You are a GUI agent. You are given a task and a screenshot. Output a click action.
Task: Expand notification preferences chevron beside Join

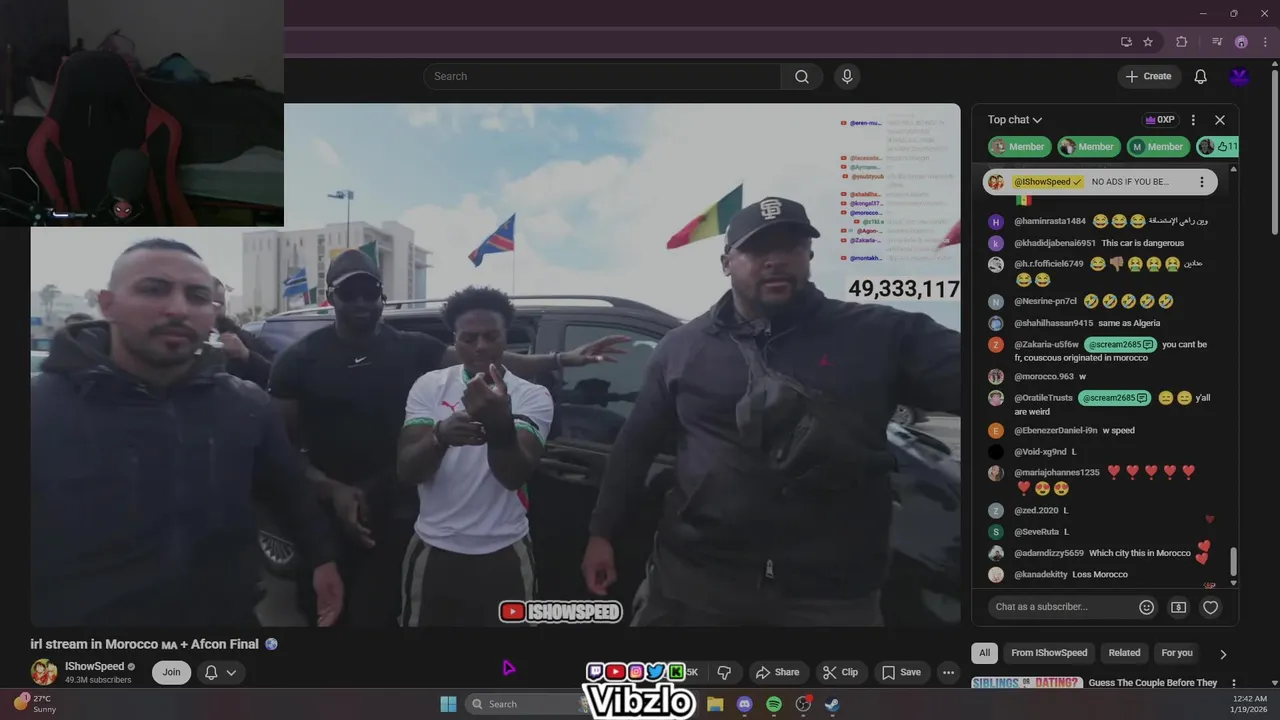click(231, 672)
